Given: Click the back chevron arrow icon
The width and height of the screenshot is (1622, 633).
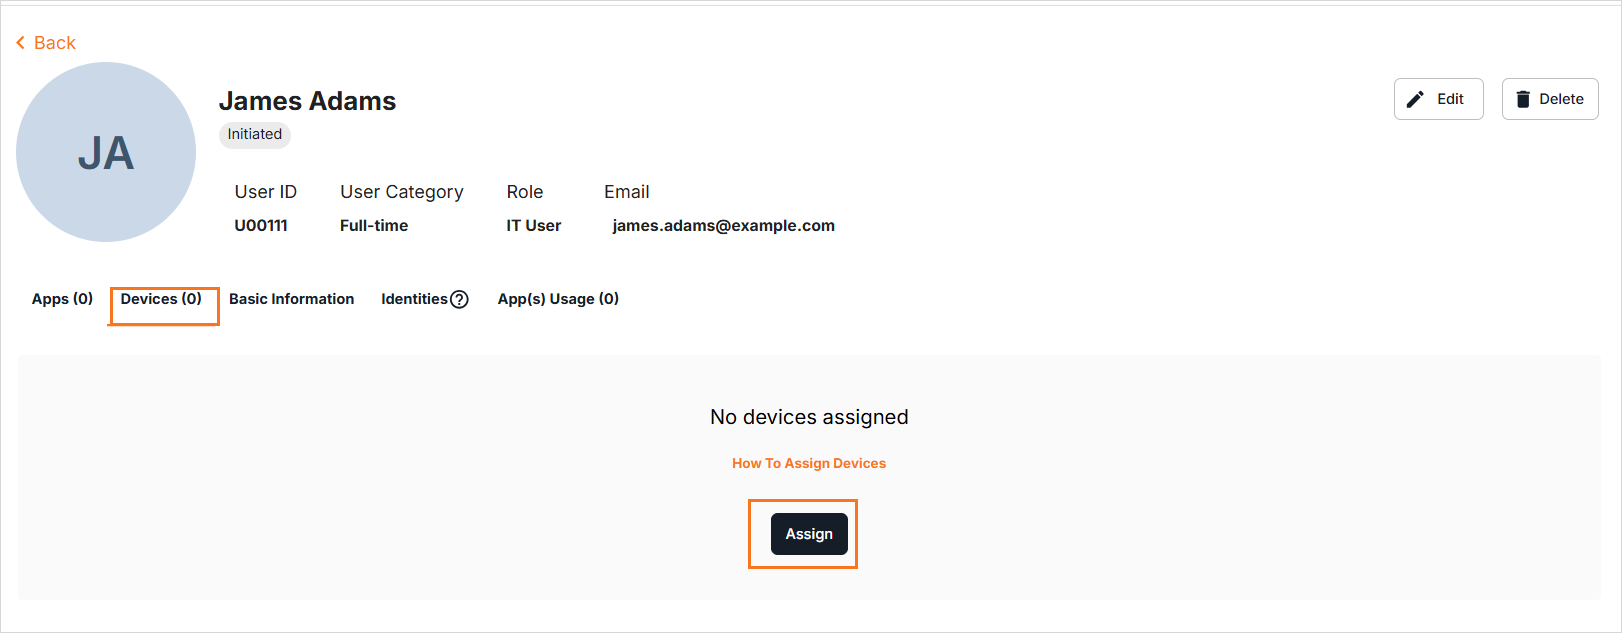Looking at the screenshot, I should [20, 43].
